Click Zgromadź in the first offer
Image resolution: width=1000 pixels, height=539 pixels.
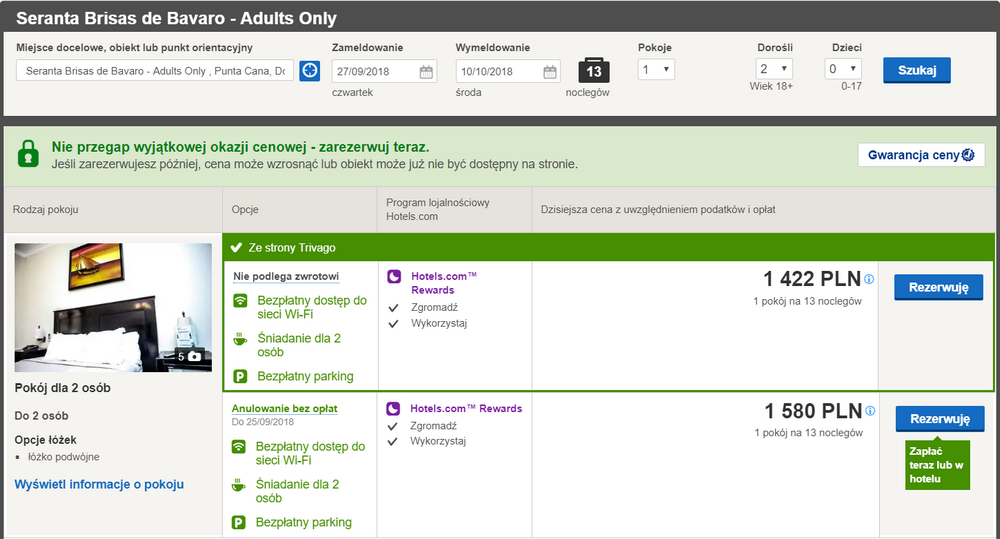pos(434,307)
